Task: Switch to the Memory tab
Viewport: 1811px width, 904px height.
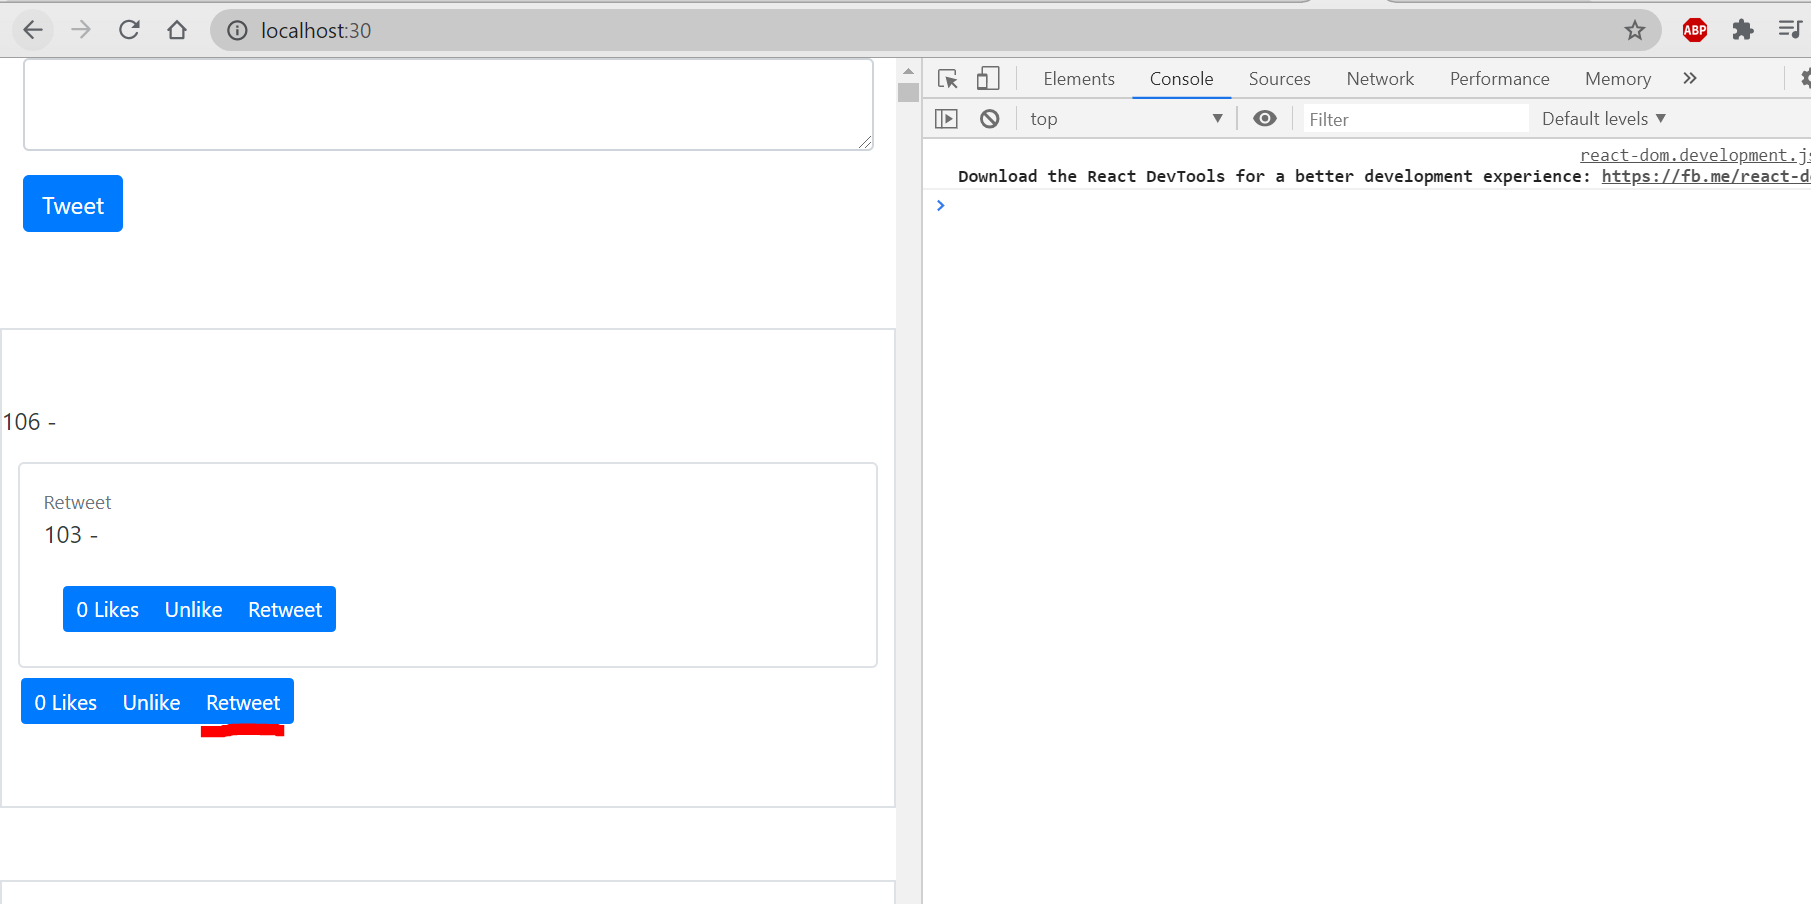Action: [1617, 79]
